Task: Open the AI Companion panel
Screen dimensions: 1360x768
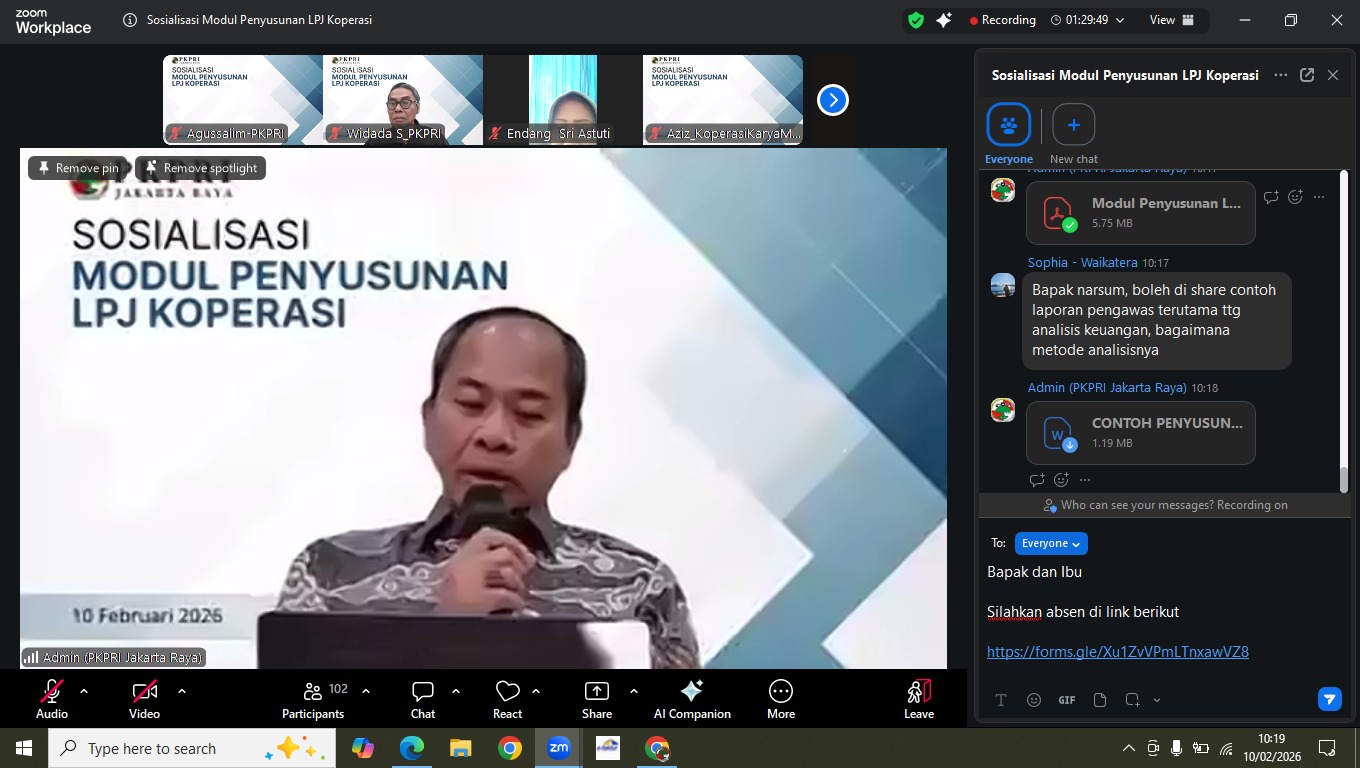Action: [x=691, y=699]
